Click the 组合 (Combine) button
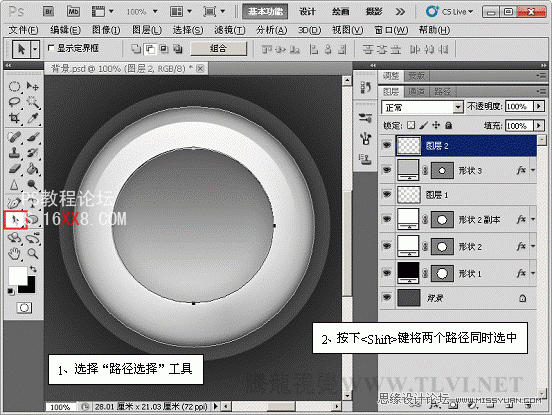 pyautogui.click(x=218, y=48)
